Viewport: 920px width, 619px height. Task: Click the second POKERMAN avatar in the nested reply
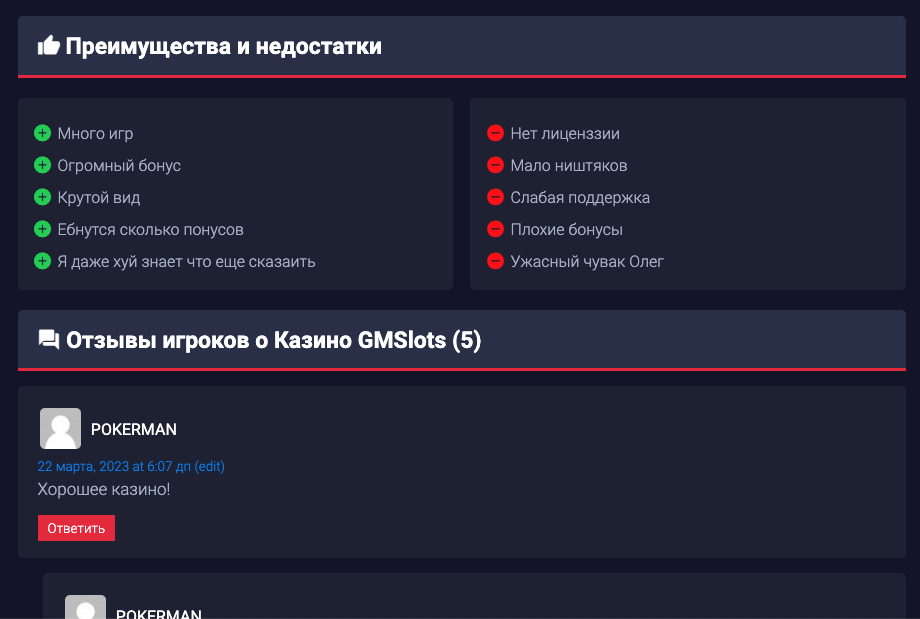[x=85, y=608]
